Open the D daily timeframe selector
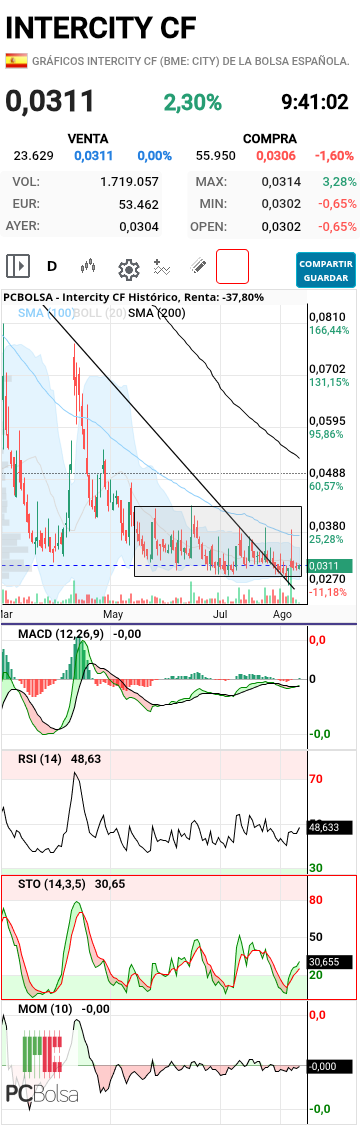360x1125 pixels. 52,267
